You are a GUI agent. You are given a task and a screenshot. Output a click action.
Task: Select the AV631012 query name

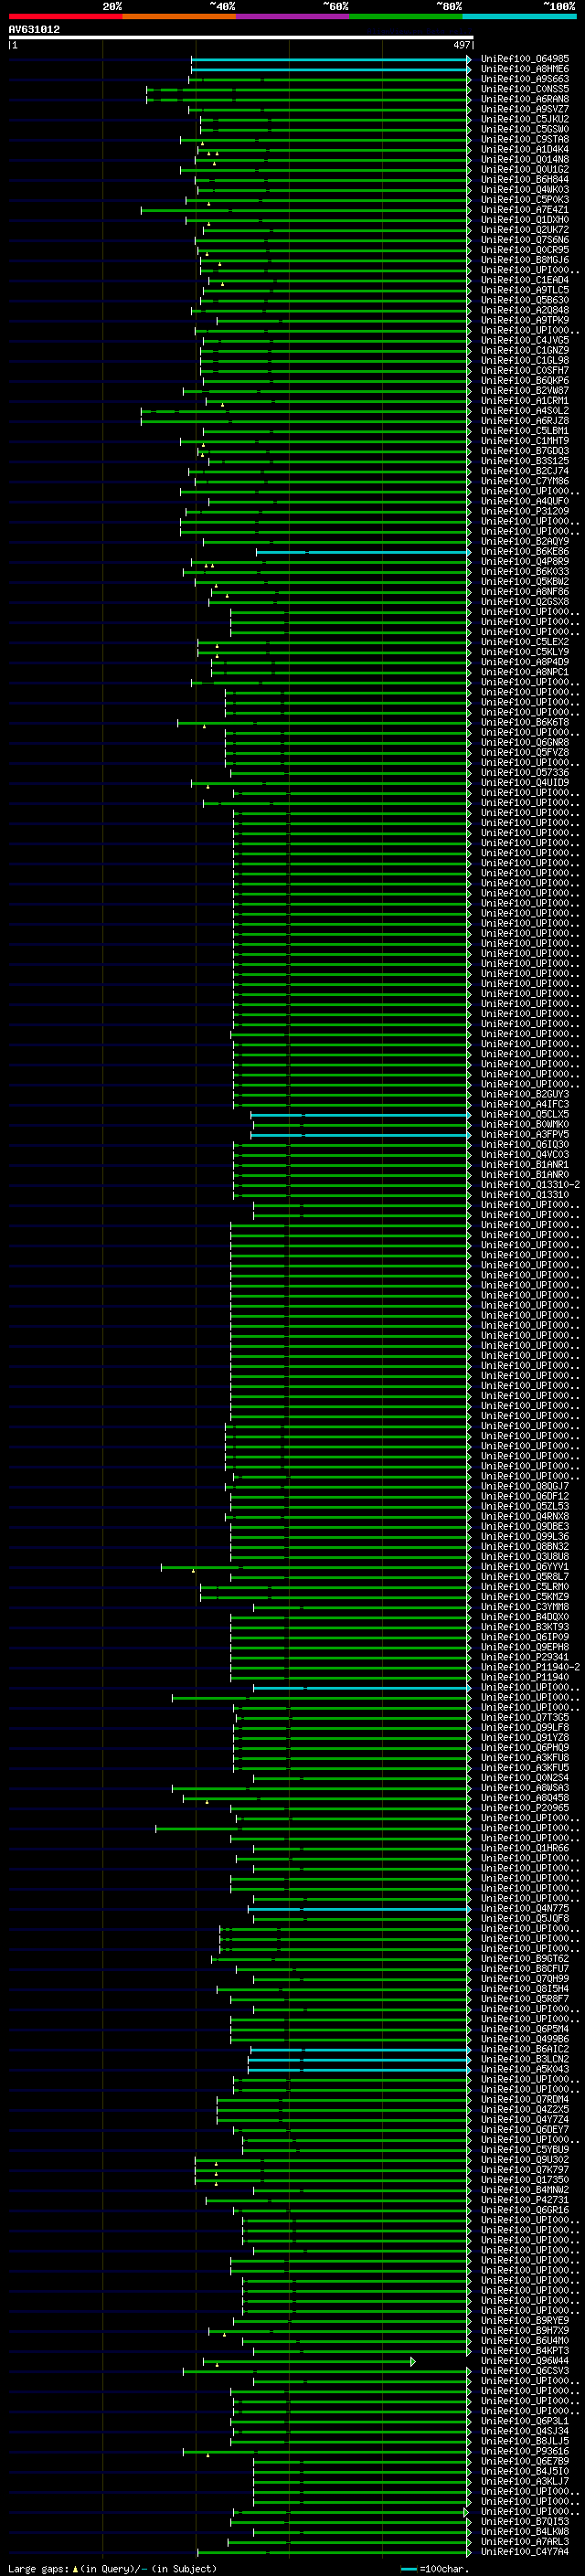[x=34, y=29]
